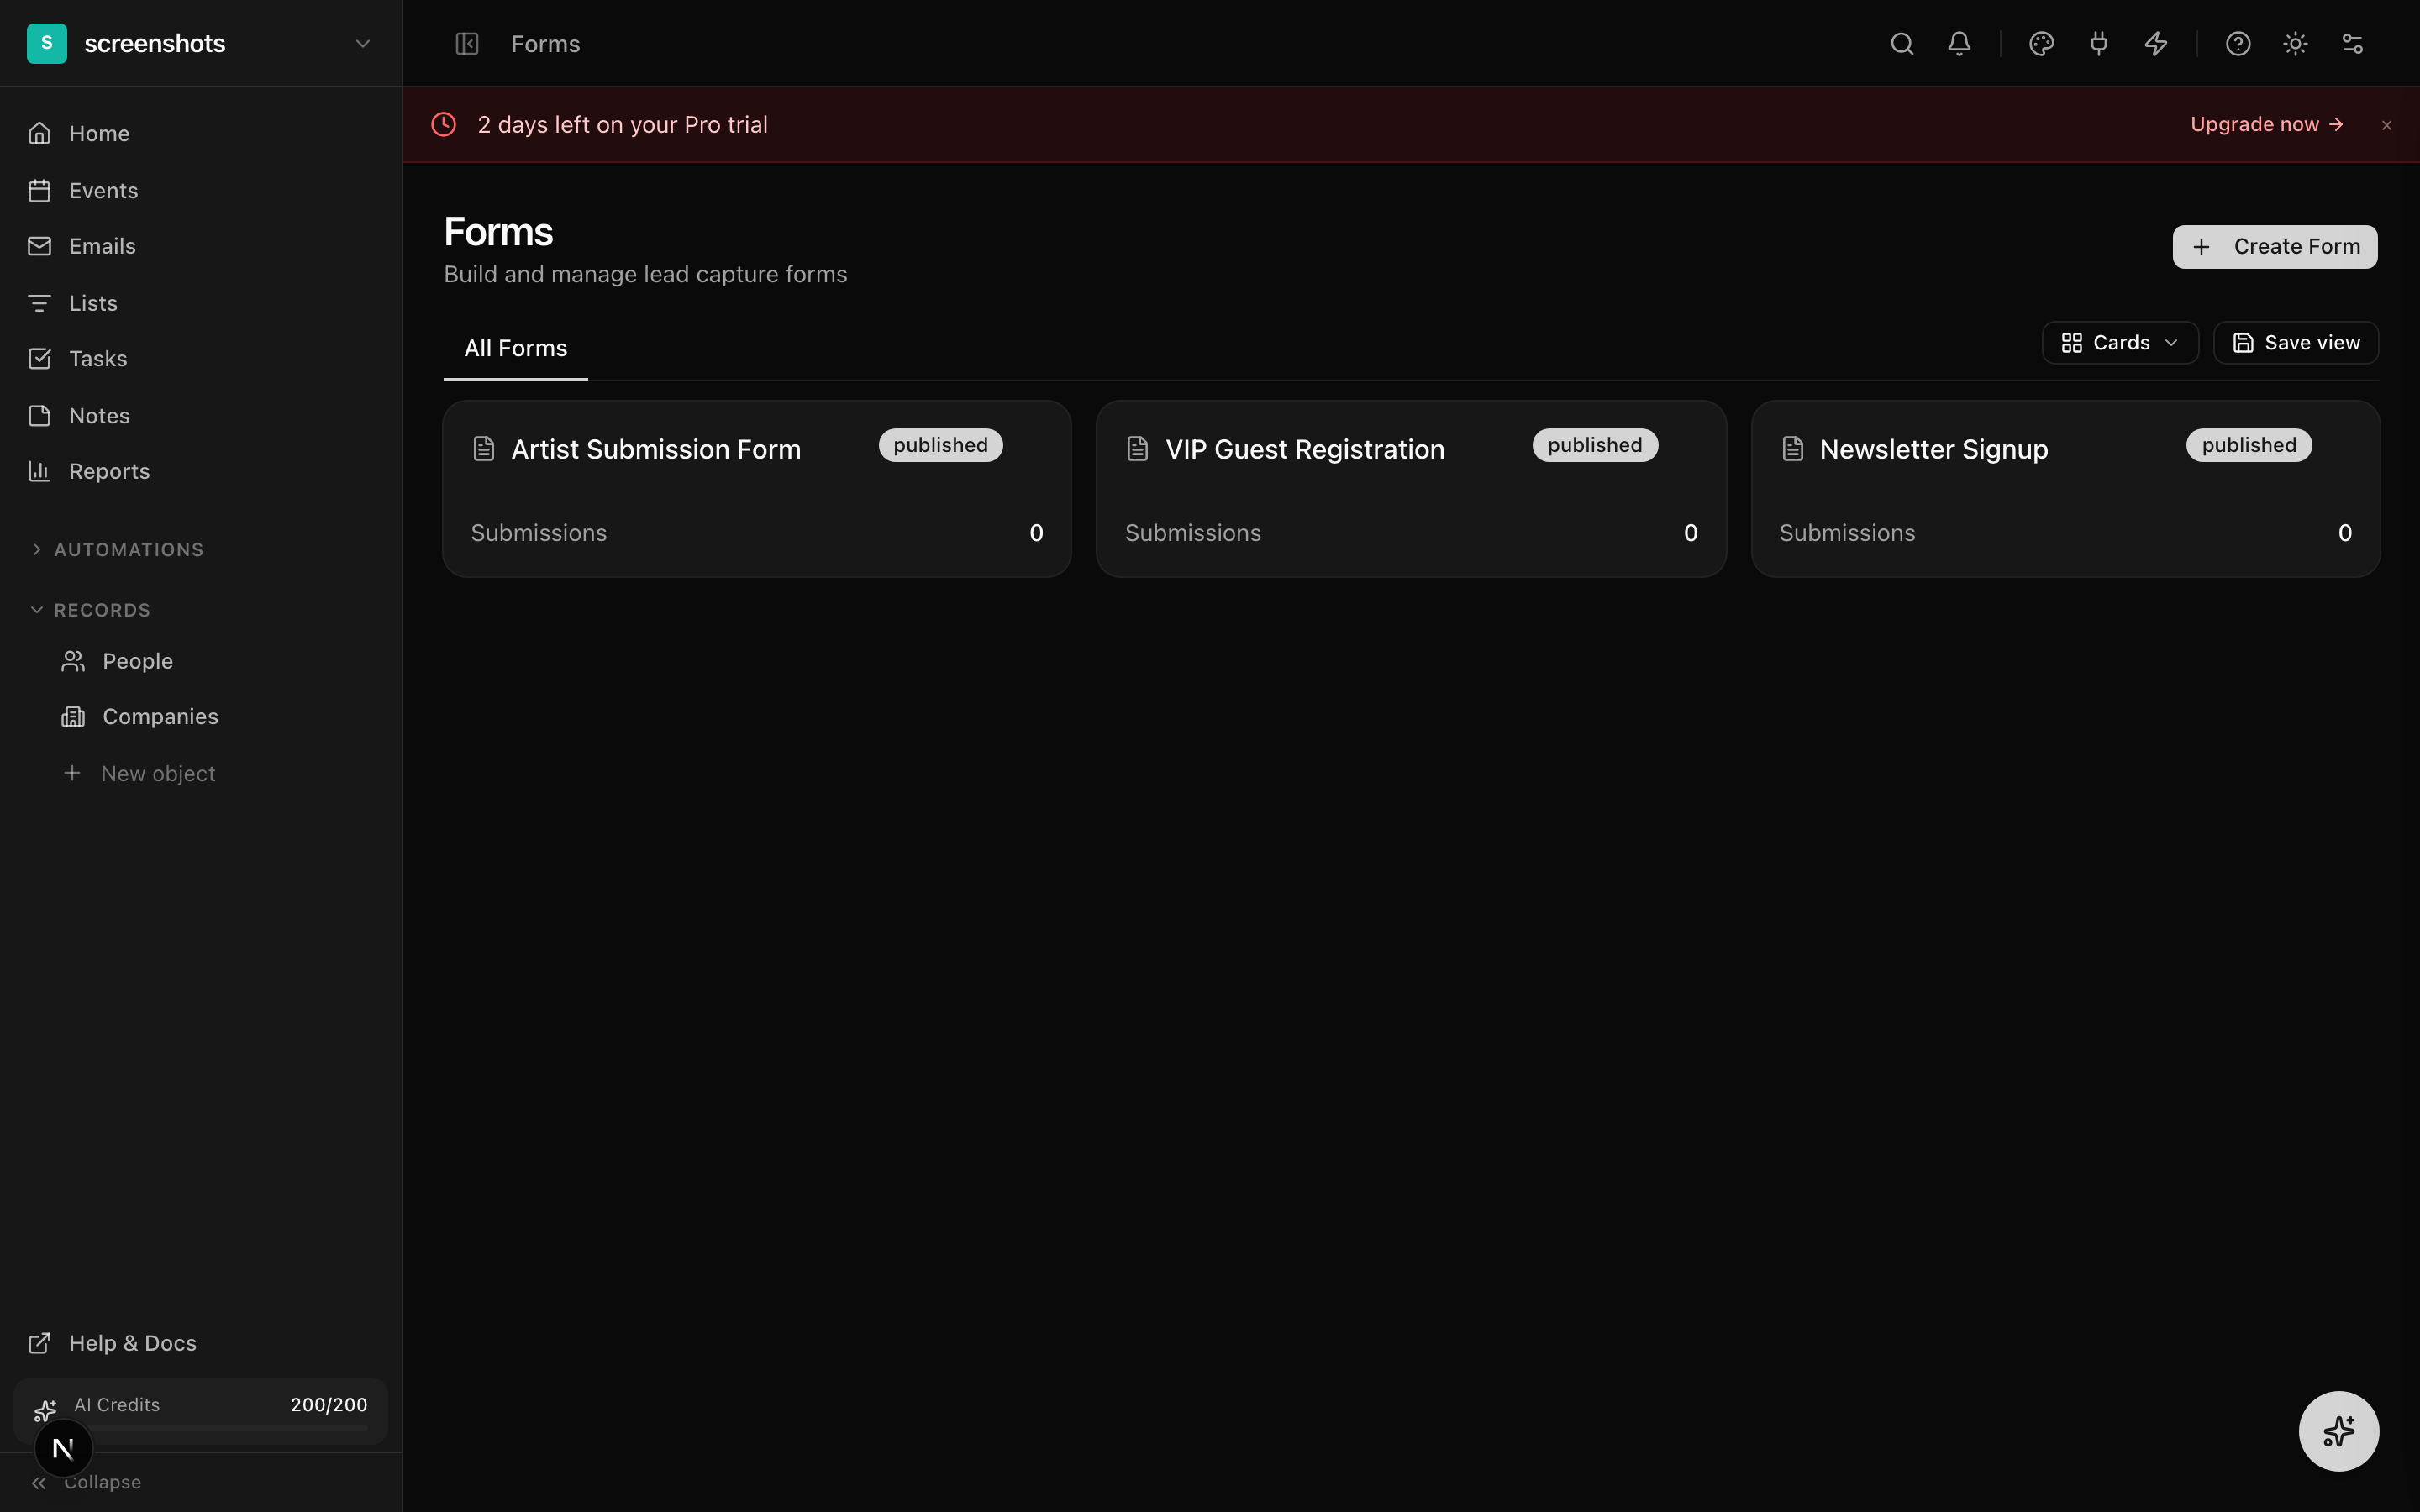
Task: Open the VIP Guest Registration card
Action: click(1411, 489)
